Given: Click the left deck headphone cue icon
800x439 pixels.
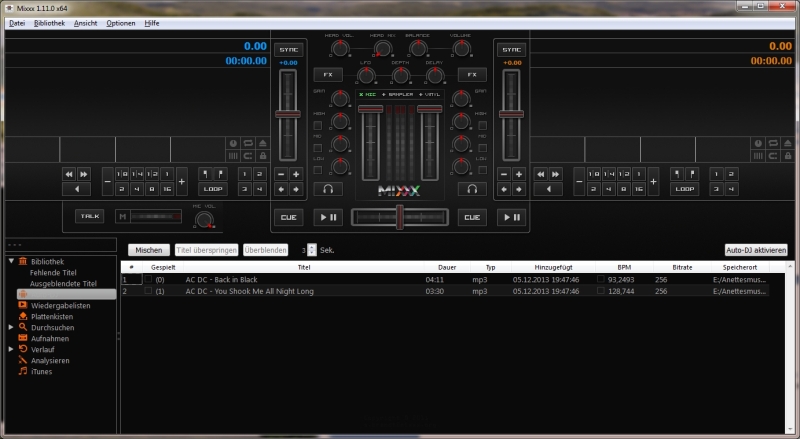Looking at the screenshot, I should (x=328, y=188).
